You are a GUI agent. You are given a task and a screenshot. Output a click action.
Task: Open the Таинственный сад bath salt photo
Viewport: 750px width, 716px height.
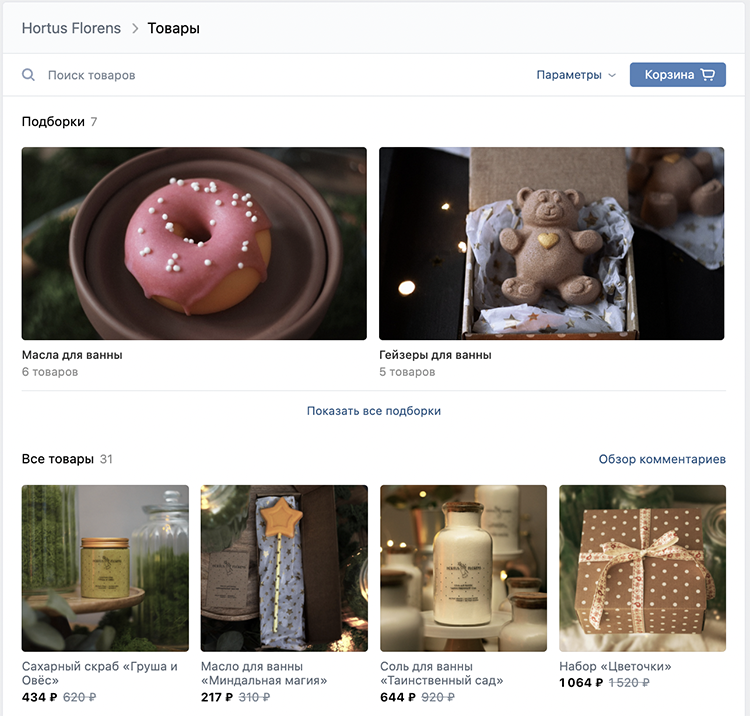(x=463, y=568)
